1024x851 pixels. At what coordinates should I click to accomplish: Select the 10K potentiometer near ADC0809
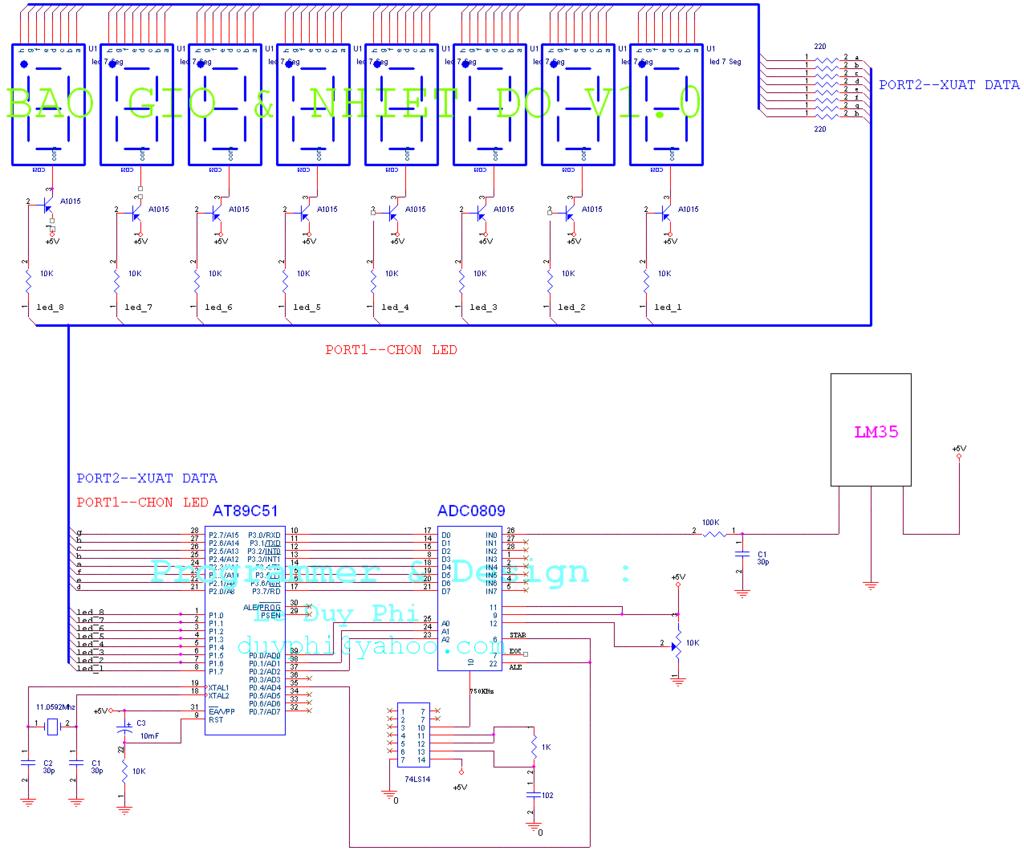678,643
